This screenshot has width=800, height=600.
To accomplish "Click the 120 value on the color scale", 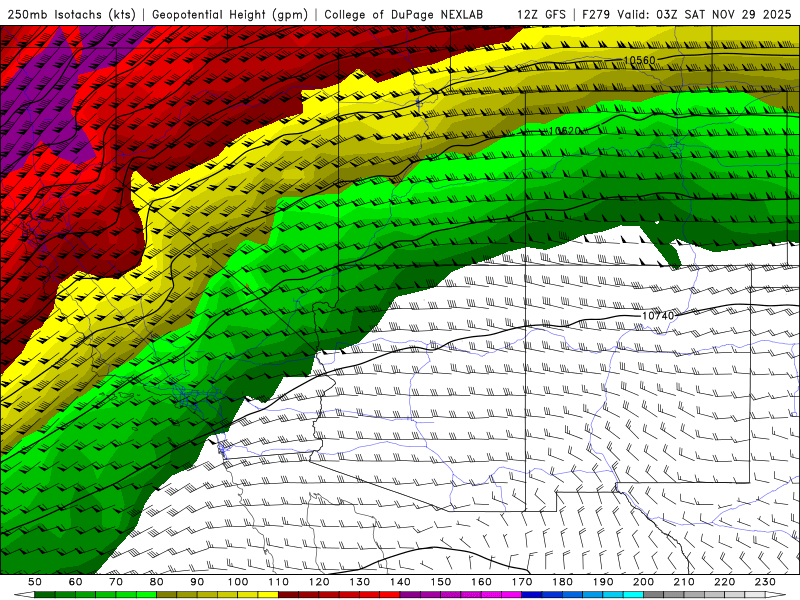I will click(319, 582).
